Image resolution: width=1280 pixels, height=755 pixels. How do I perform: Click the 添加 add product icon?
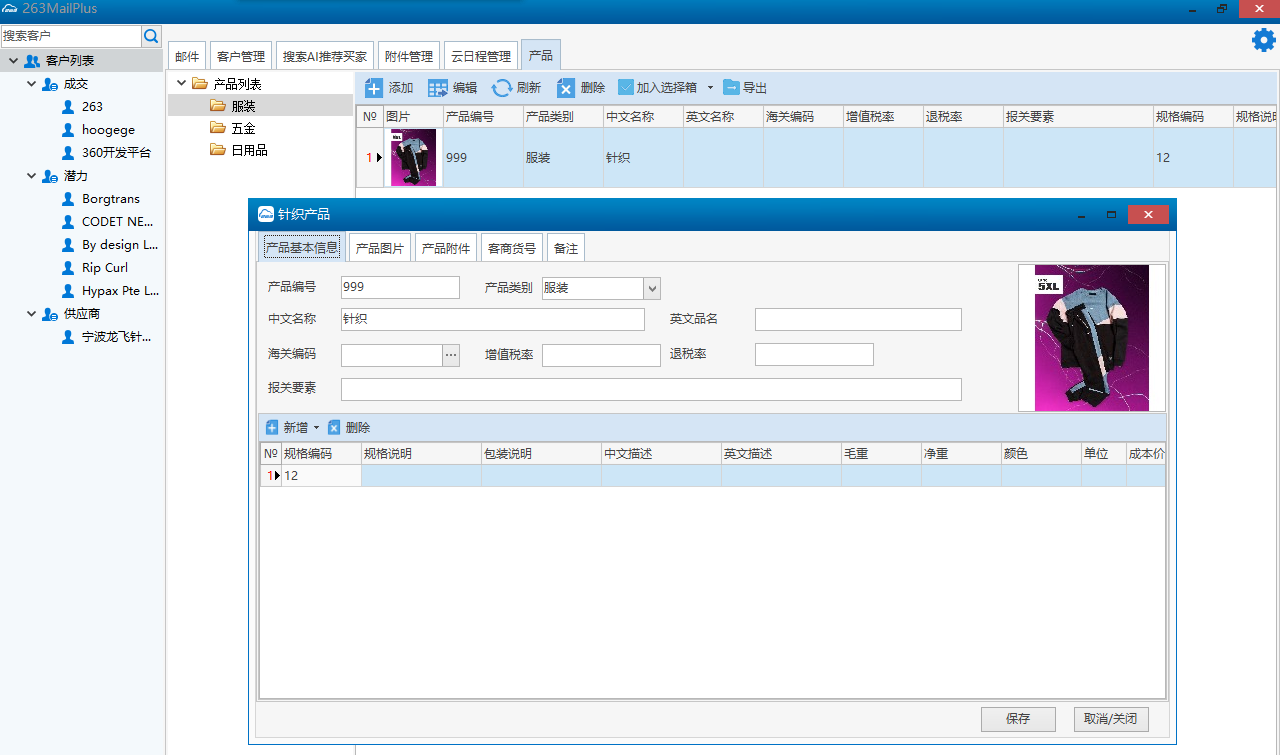pos(374,88)
